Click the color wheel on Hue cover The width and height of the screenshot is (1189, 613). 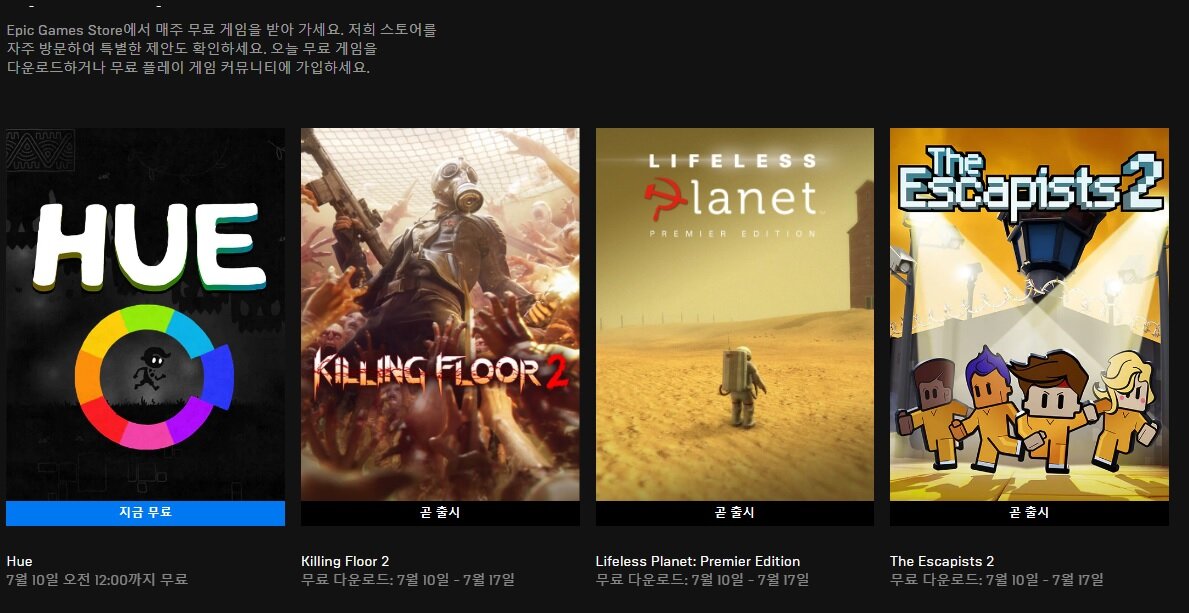click(154, 377)
